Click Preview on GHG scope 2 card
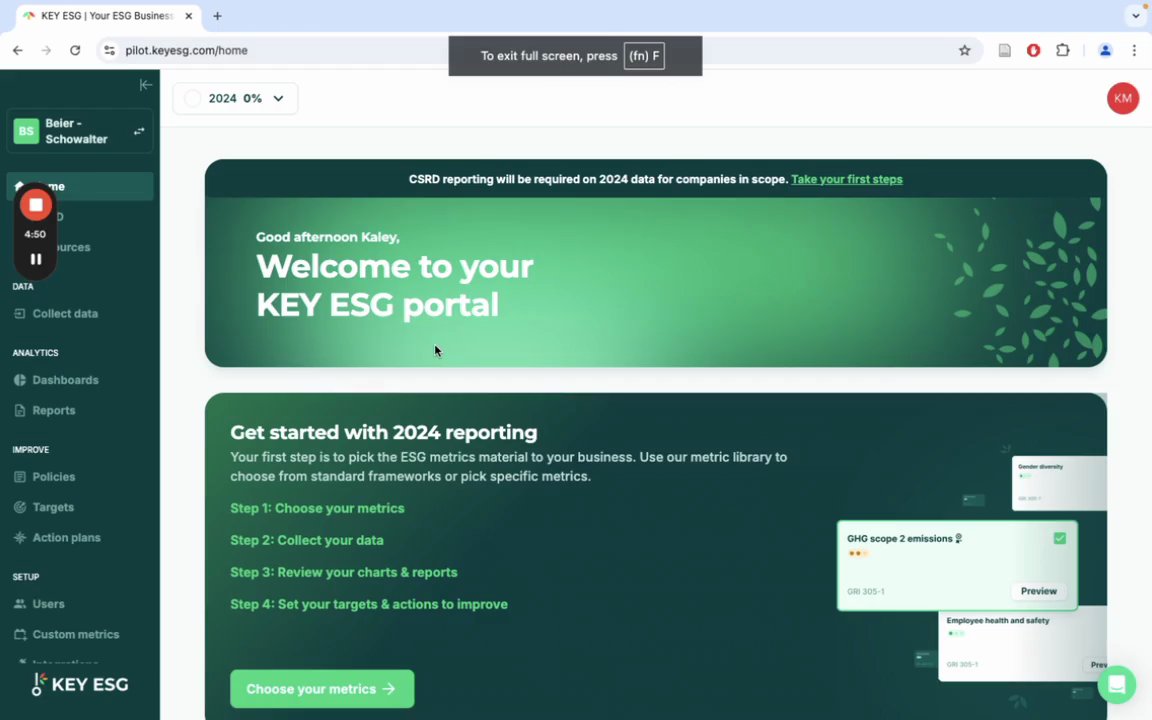Viewport: 1152px width, 720px height. tap(1038, 591)
